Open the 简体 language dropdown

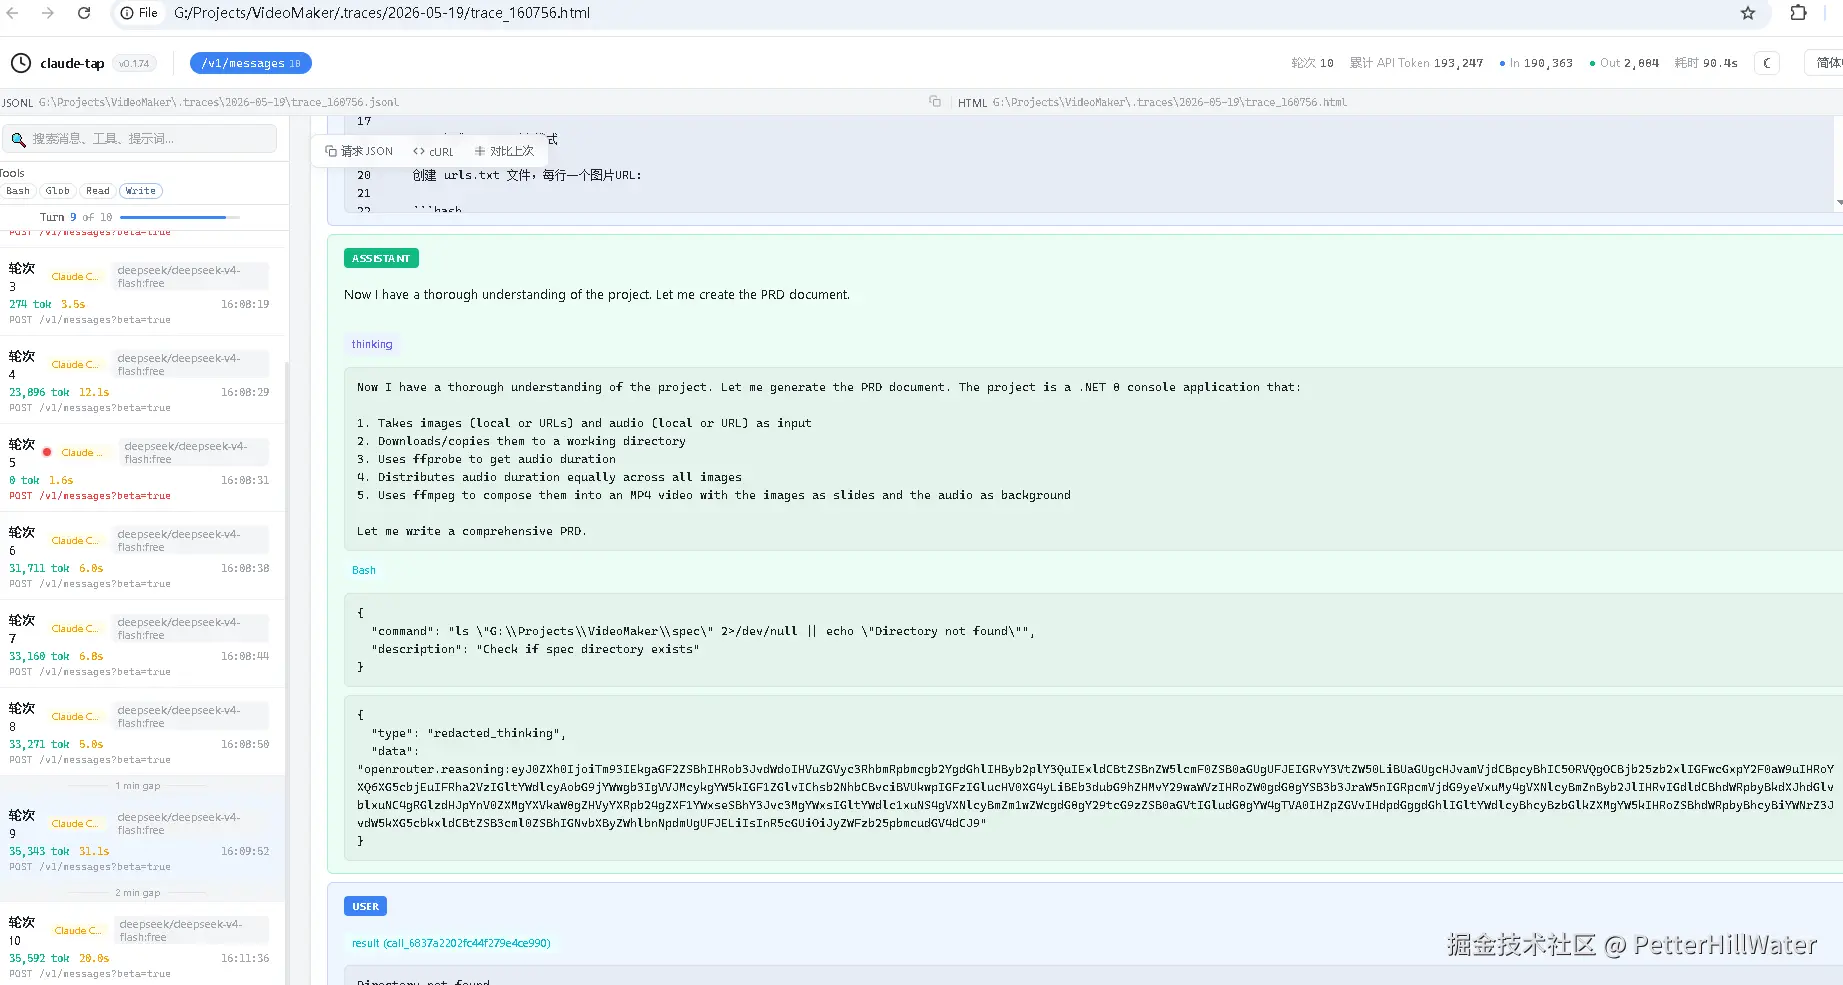(x=1826, y=63)
